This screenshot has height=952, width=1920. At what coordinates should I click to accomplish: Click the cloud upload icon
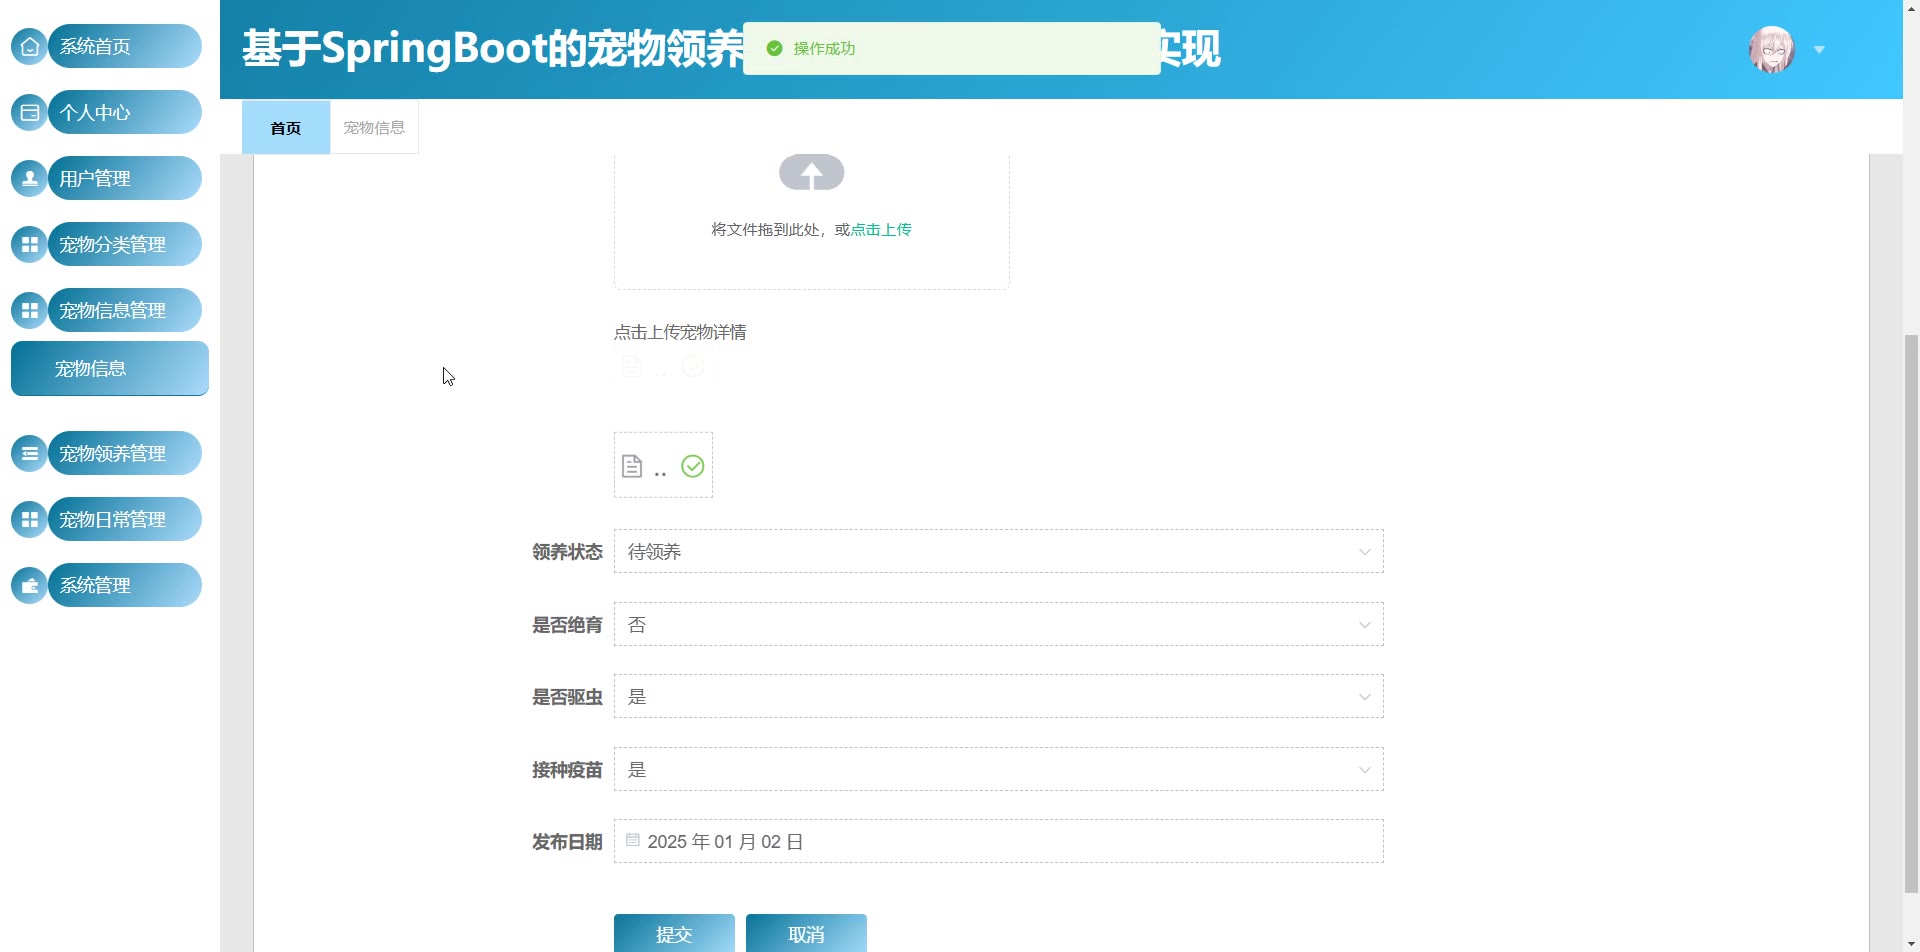click(x=811, y=173)
